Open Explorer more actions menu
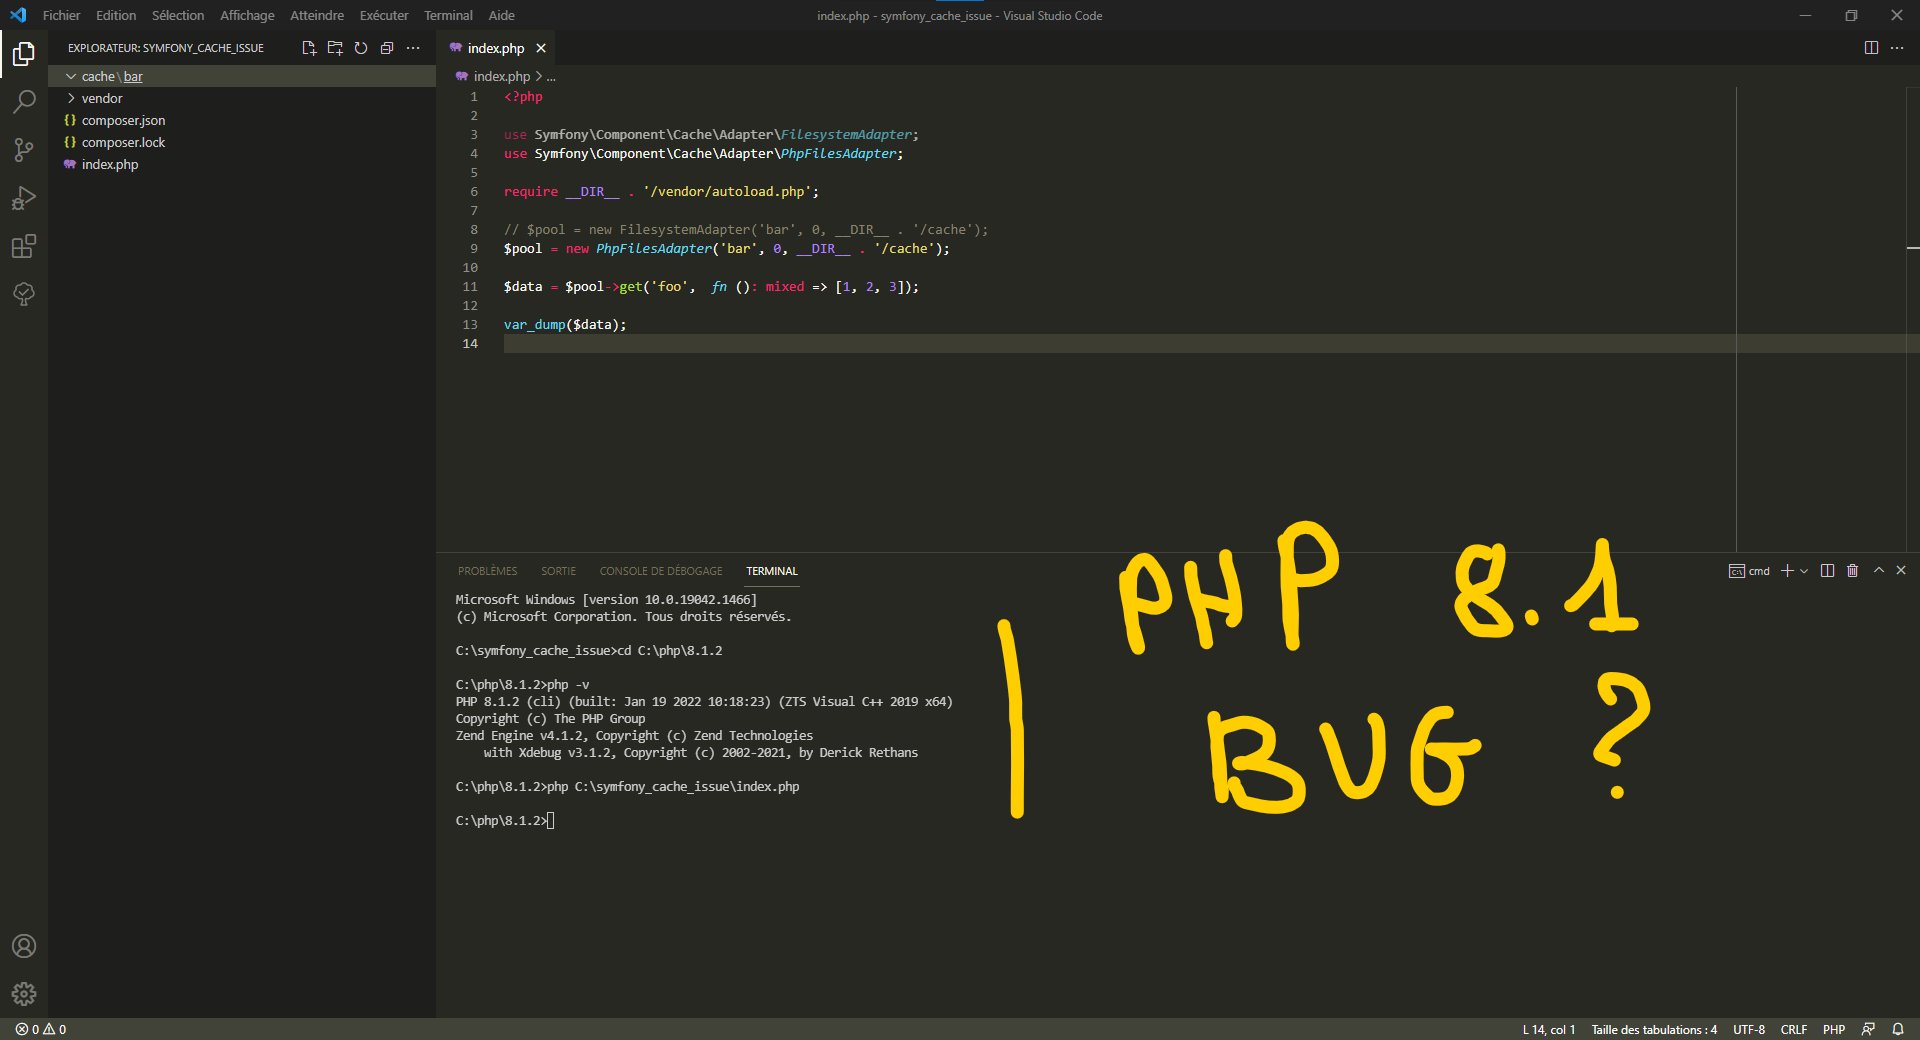Viewport: 1920px width, 1040px height. (413, 48)
